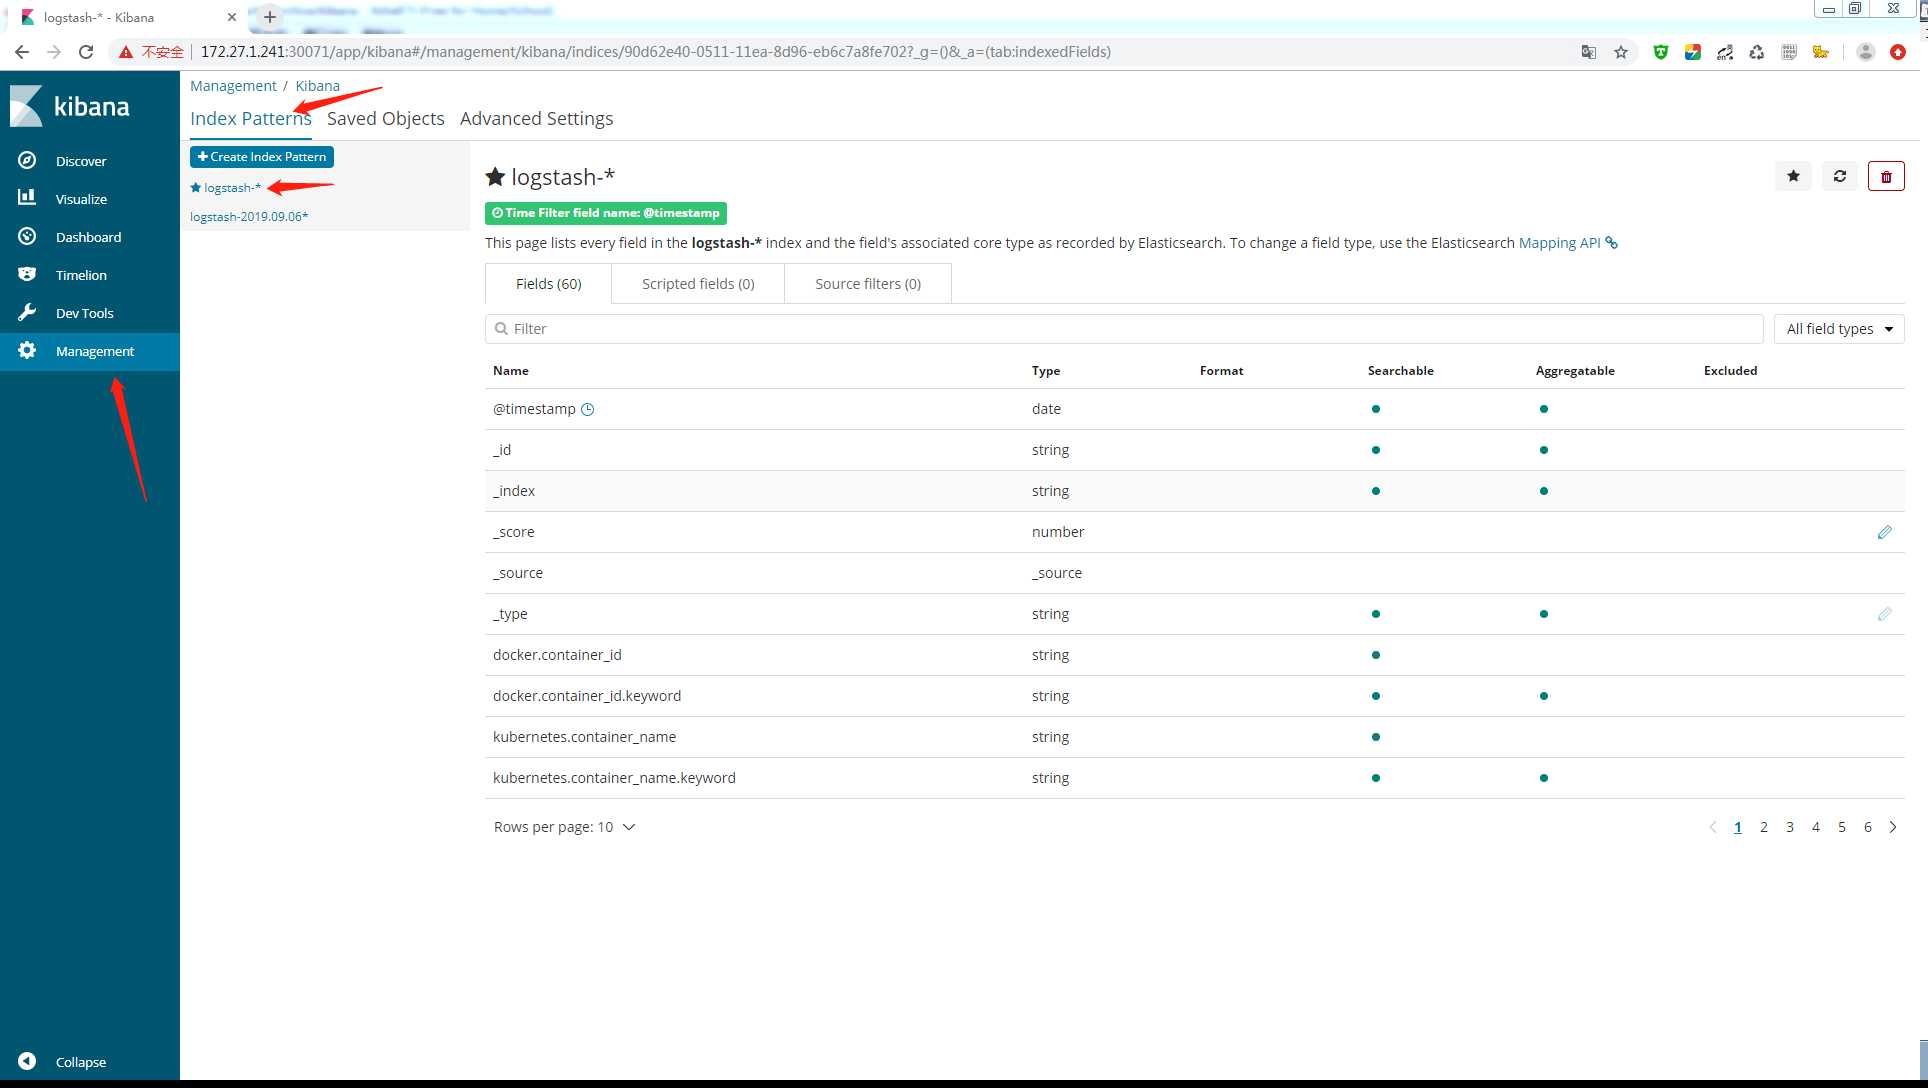Collapse the Kibana sidebar

click(80, 1062)
